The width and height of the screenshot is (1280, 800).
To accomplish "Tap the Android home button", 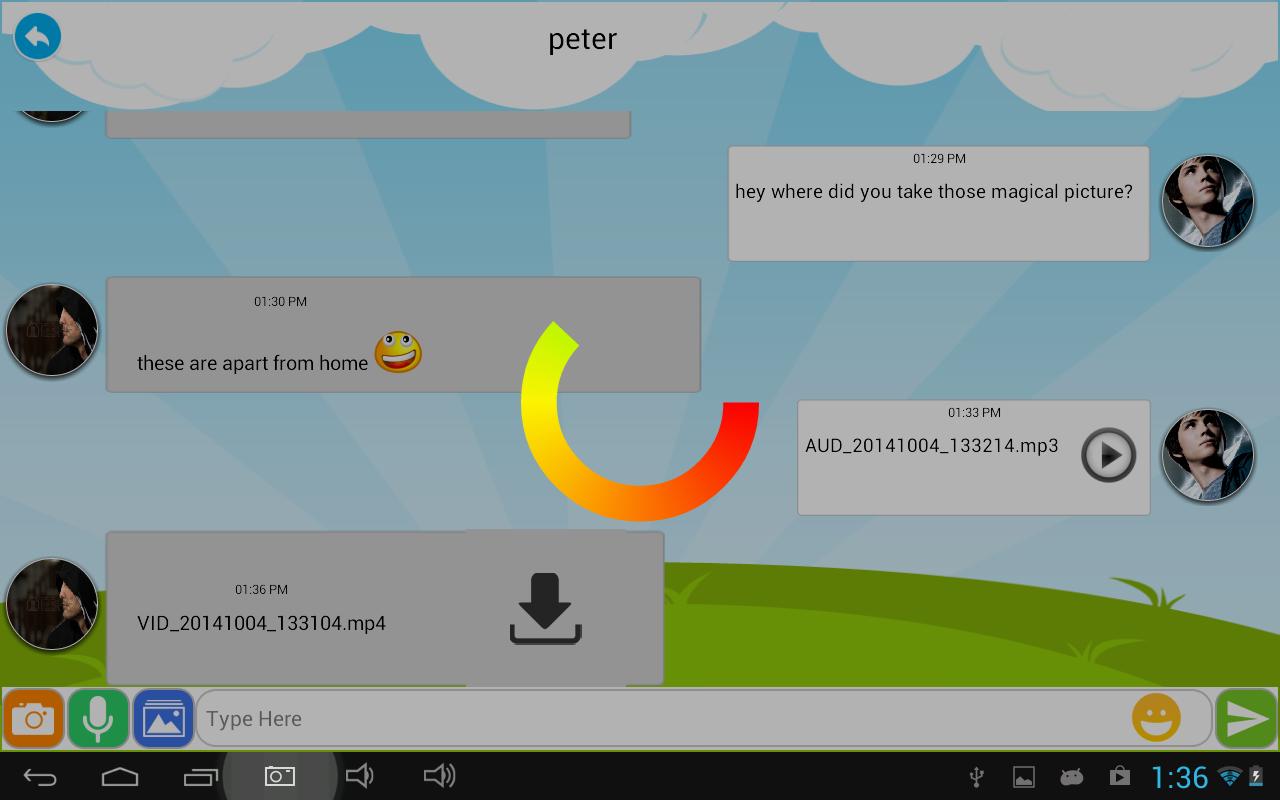I will point(120,776).
